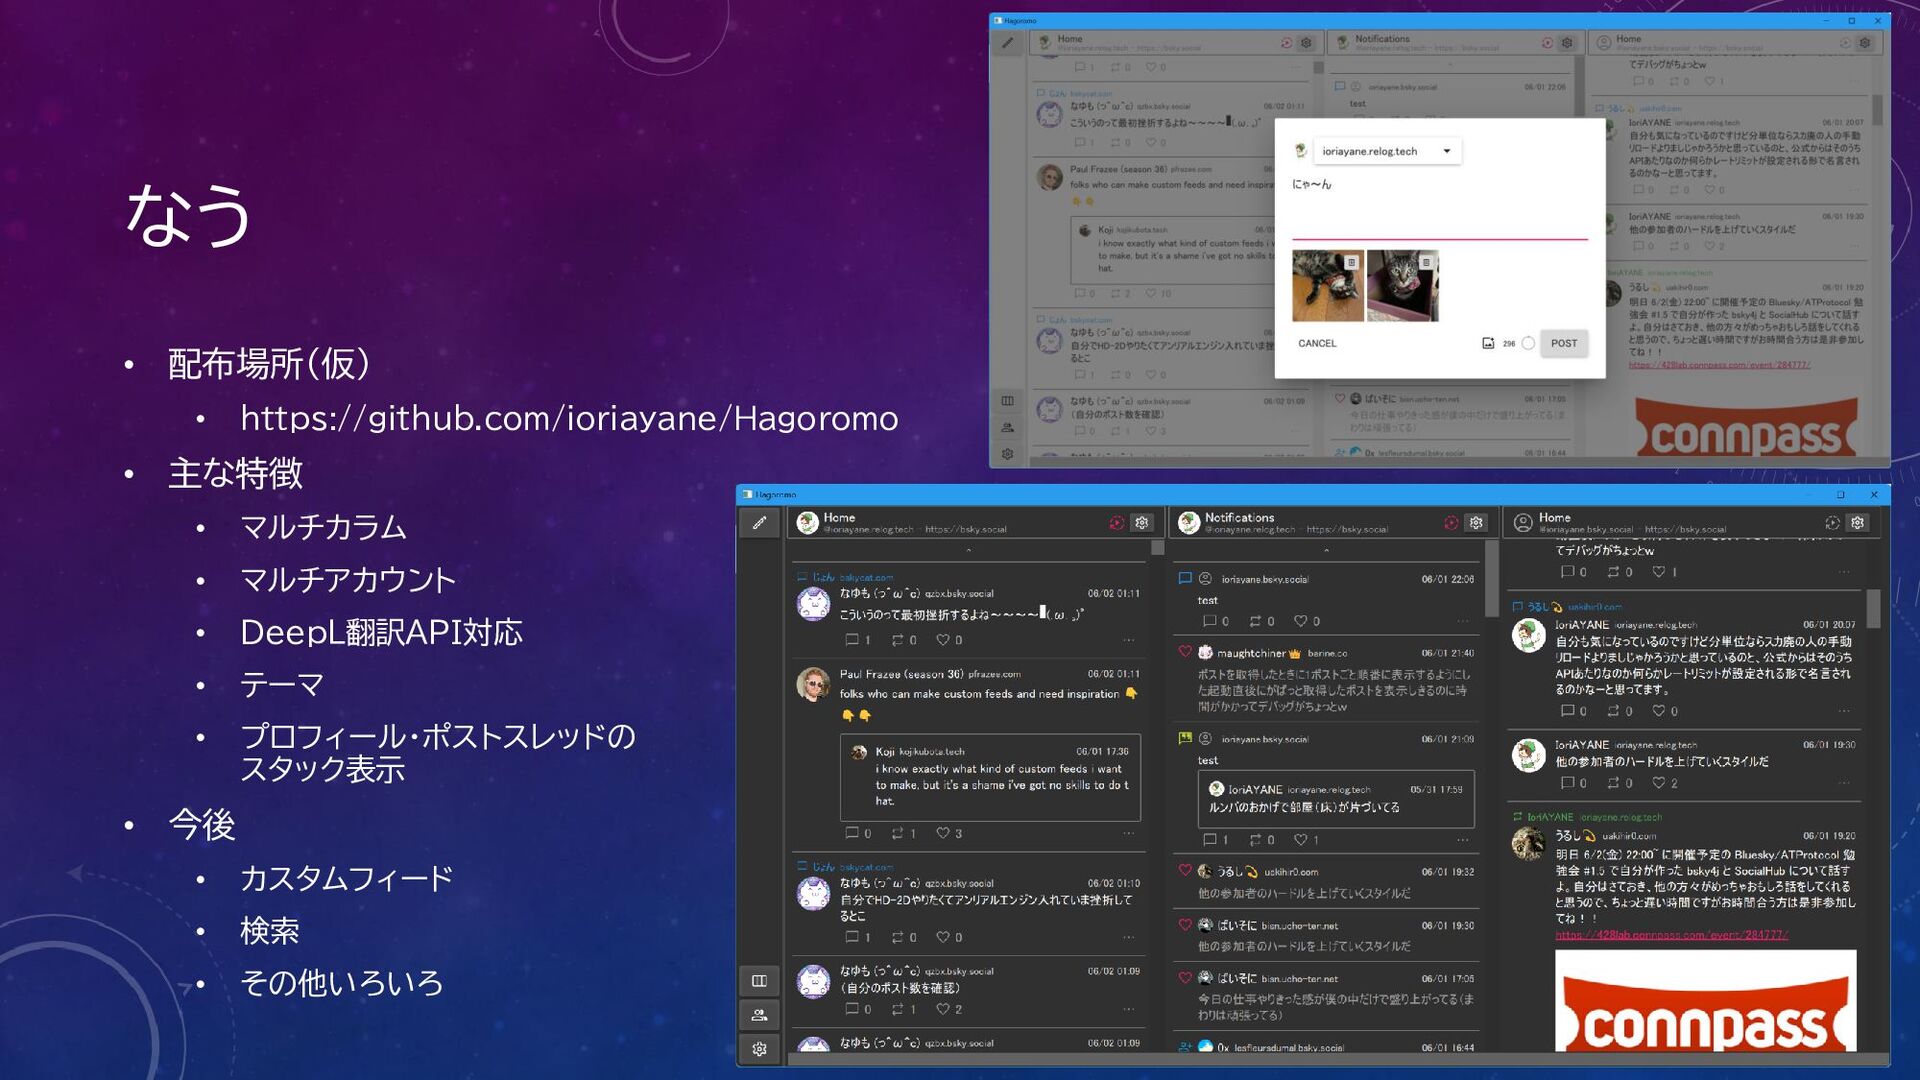1920x1080 pixels.
Task: Open the Hagoromo GitHub repository link
Action: tap(568, 418)
